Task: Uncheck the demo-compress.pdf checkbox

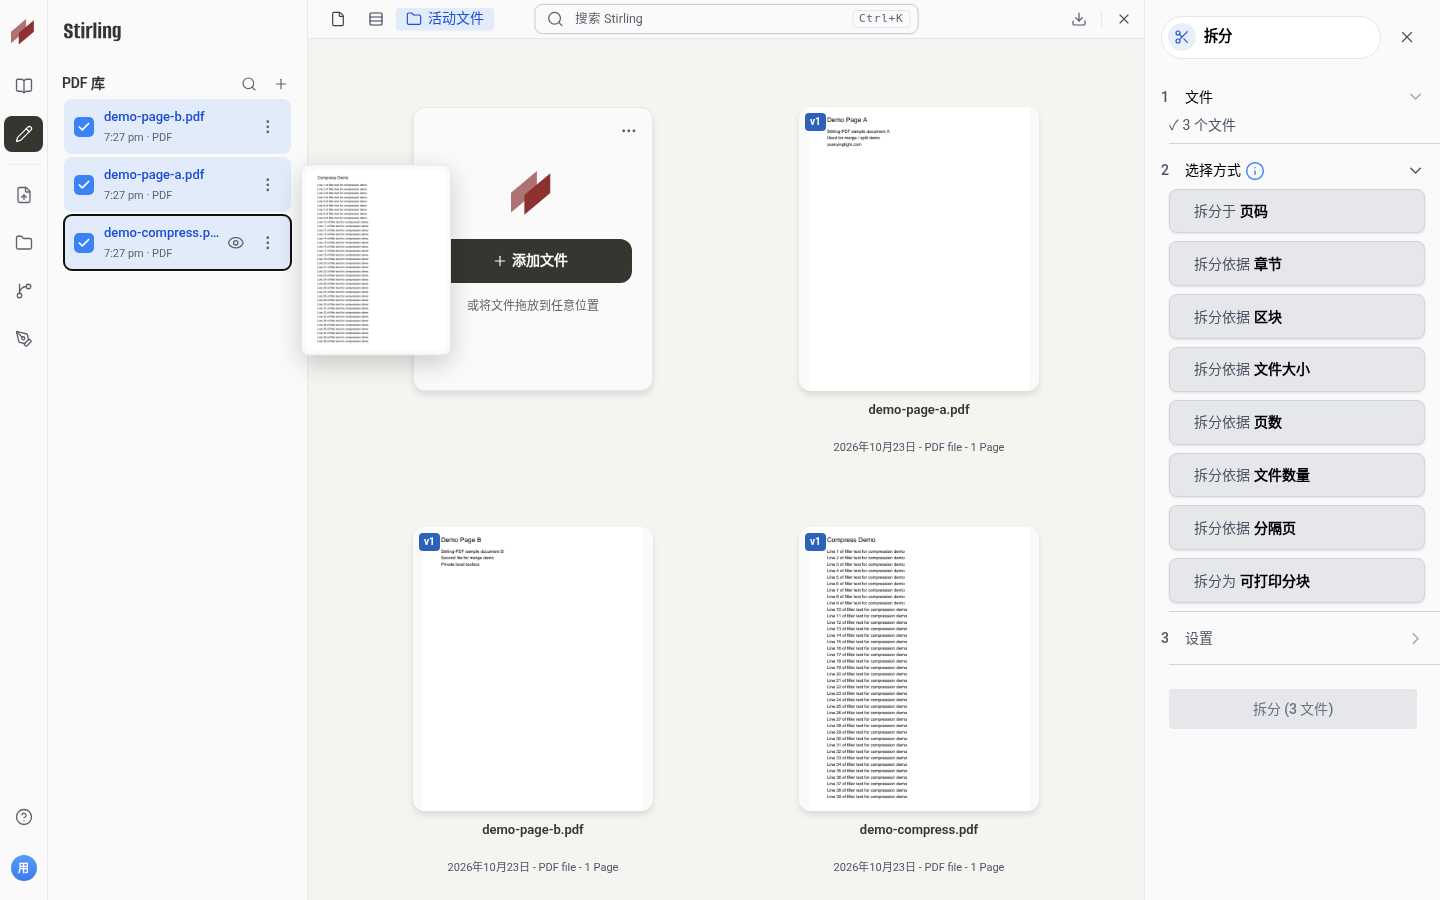Action: pos(84,243)
